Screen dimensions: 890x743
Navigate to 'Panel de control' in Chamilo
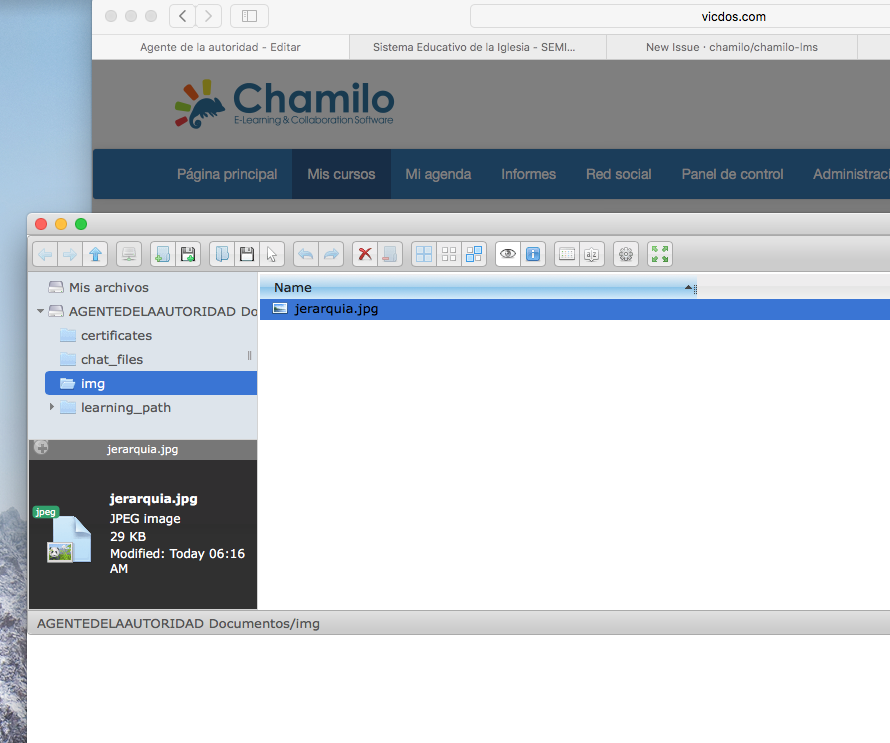pyautogui.click(x=731, y=173)
